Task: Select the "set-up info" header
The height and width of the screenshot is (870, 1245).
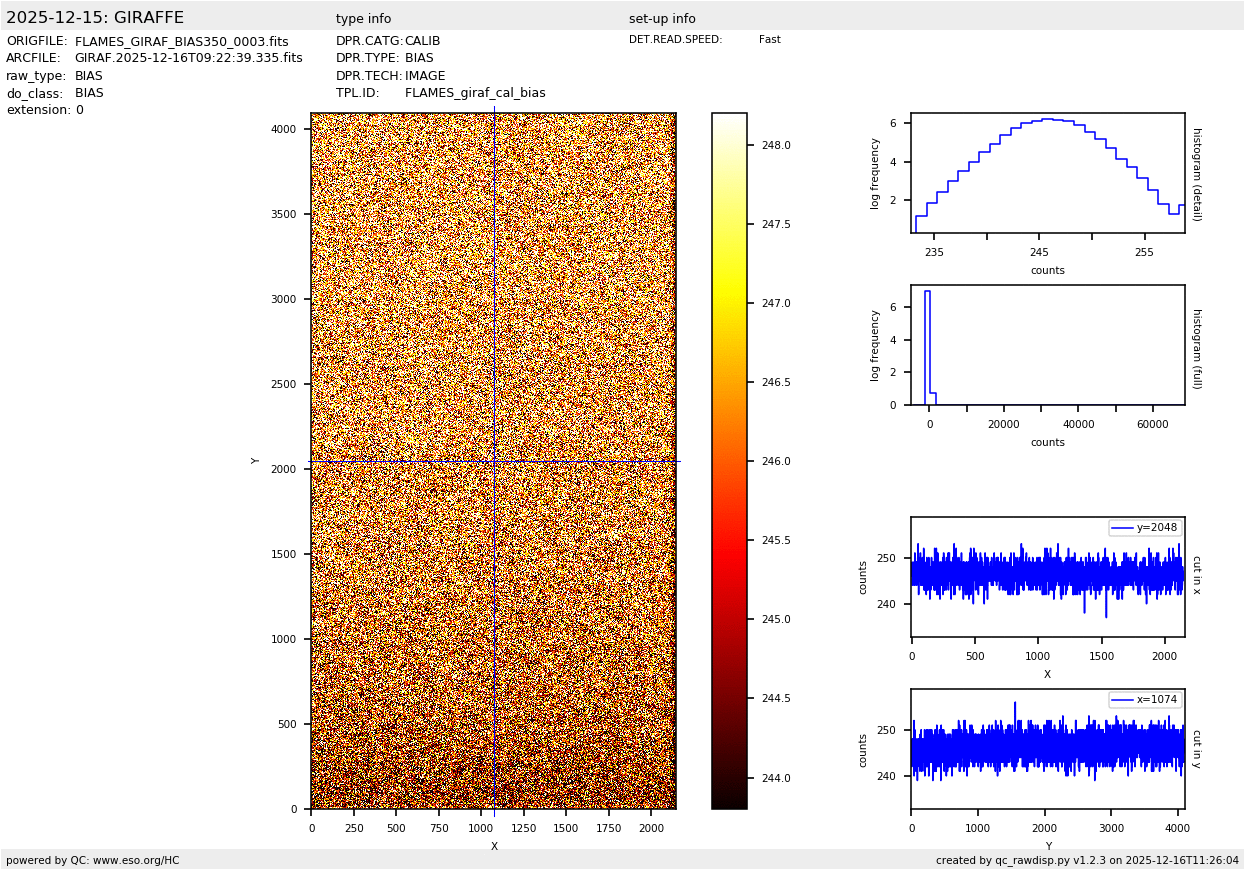Action: [661, 19]
